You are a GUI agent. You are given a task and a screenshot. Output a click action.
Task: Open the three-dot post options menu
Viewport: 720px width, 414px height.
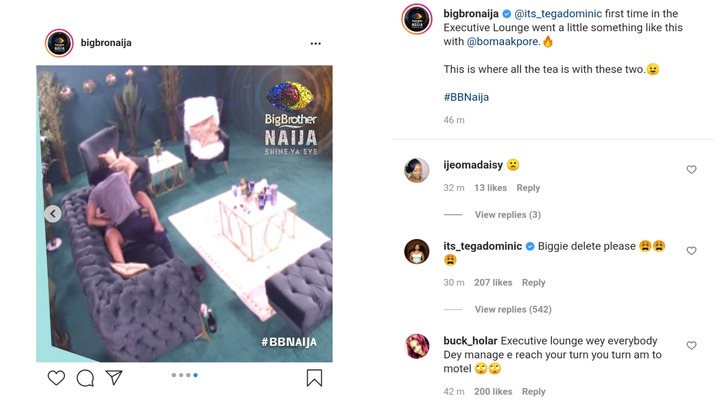[316, 45]
